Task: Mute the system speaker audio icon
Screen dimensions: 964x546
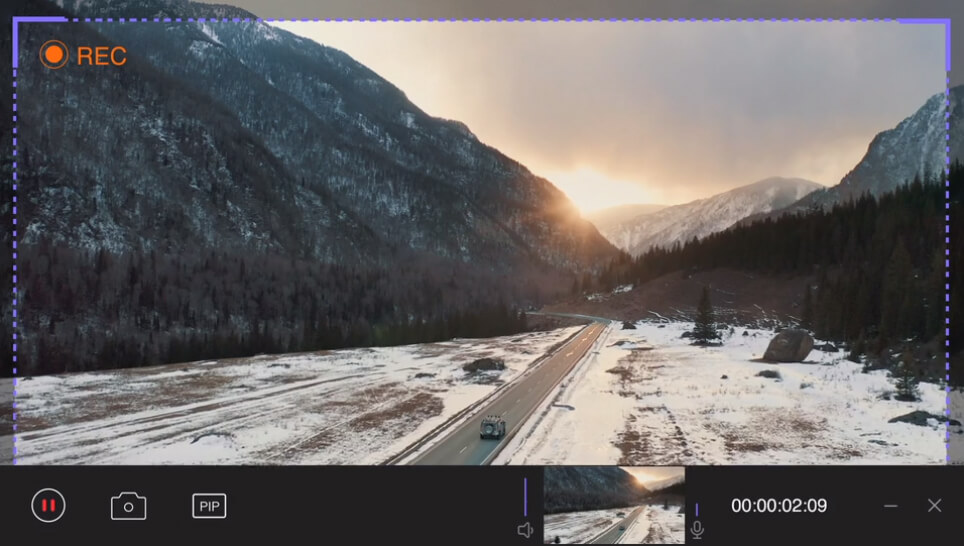Action: (525, 530)
